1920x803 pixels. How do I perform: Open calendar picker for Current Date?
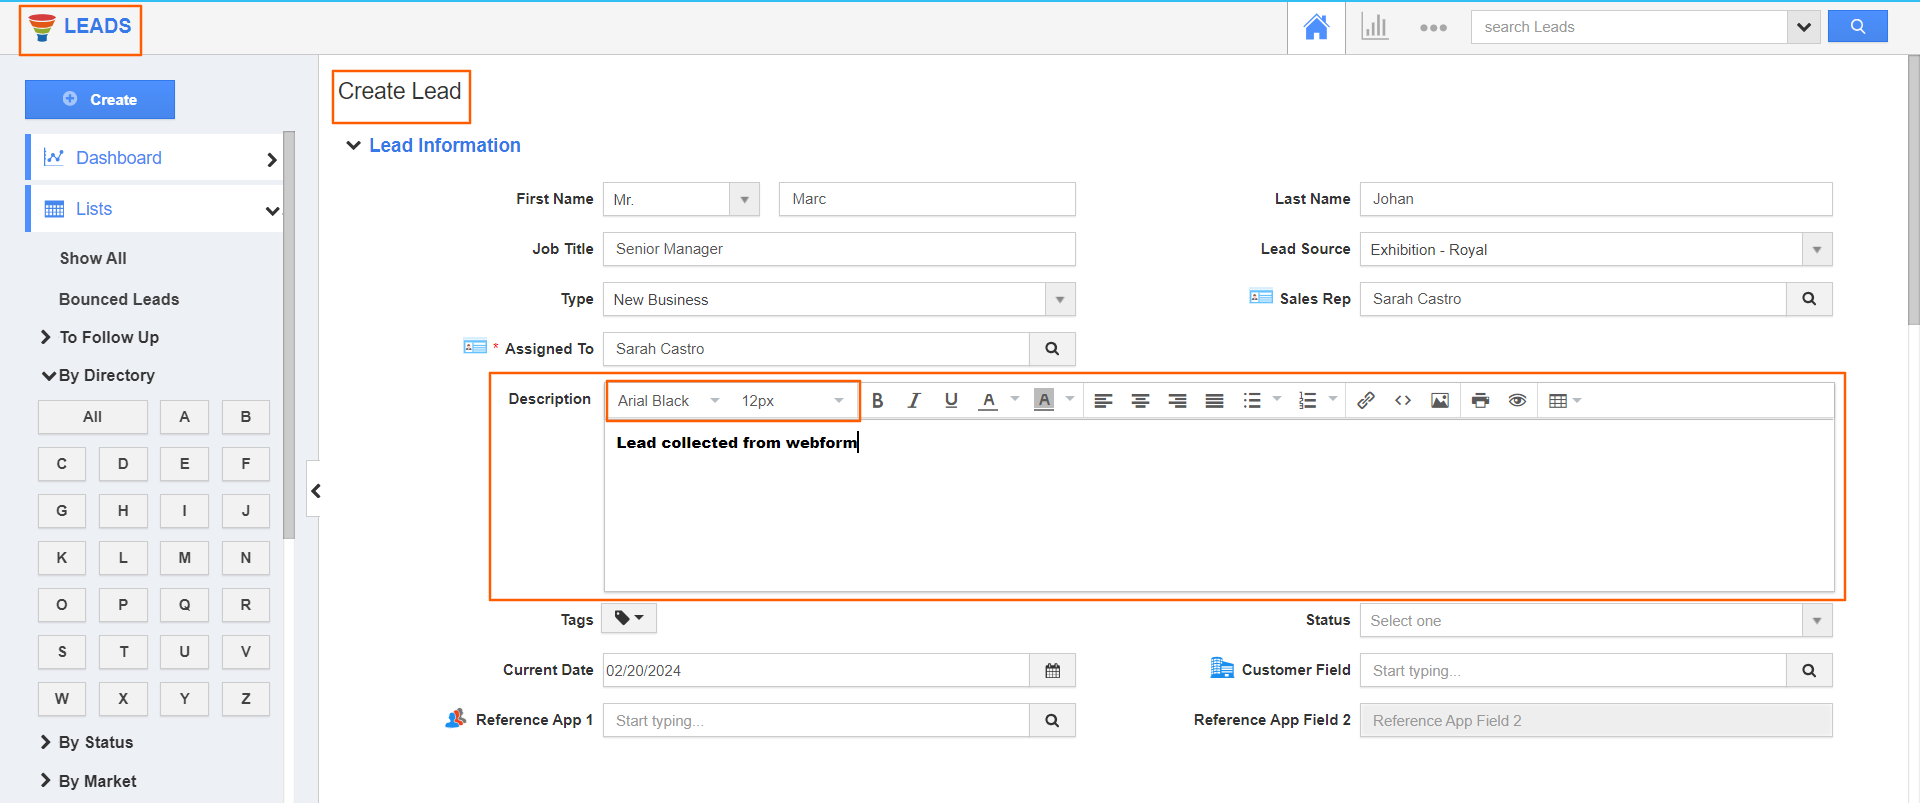click(1052, 670)
